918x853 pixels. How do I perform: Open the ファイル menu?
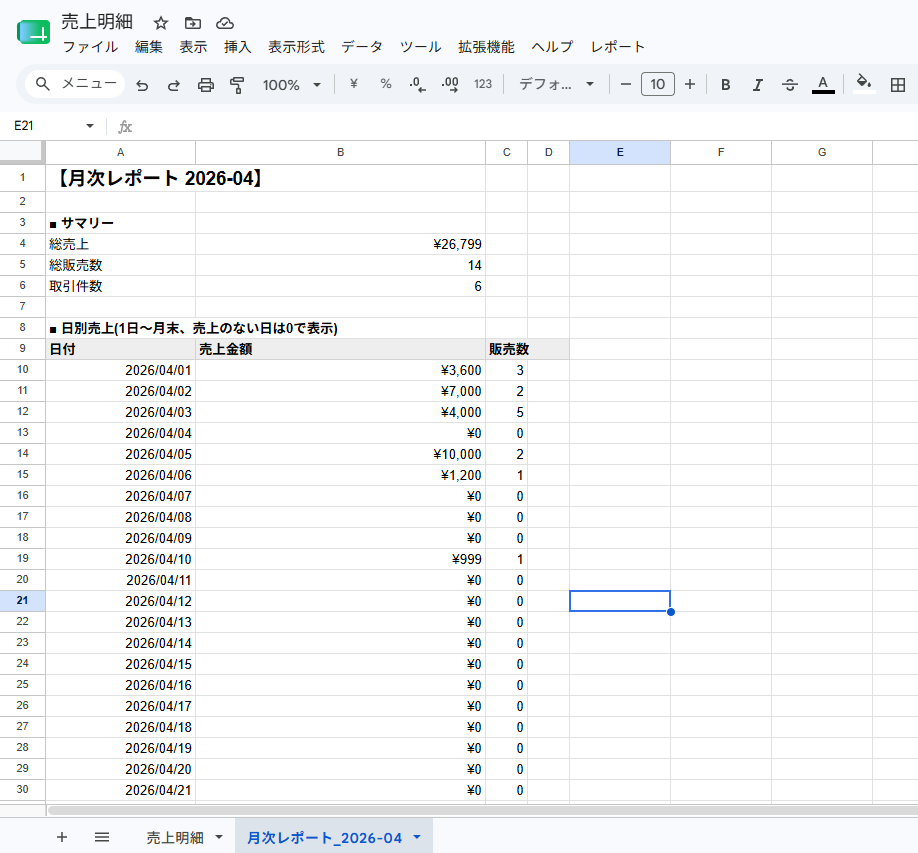90,47
